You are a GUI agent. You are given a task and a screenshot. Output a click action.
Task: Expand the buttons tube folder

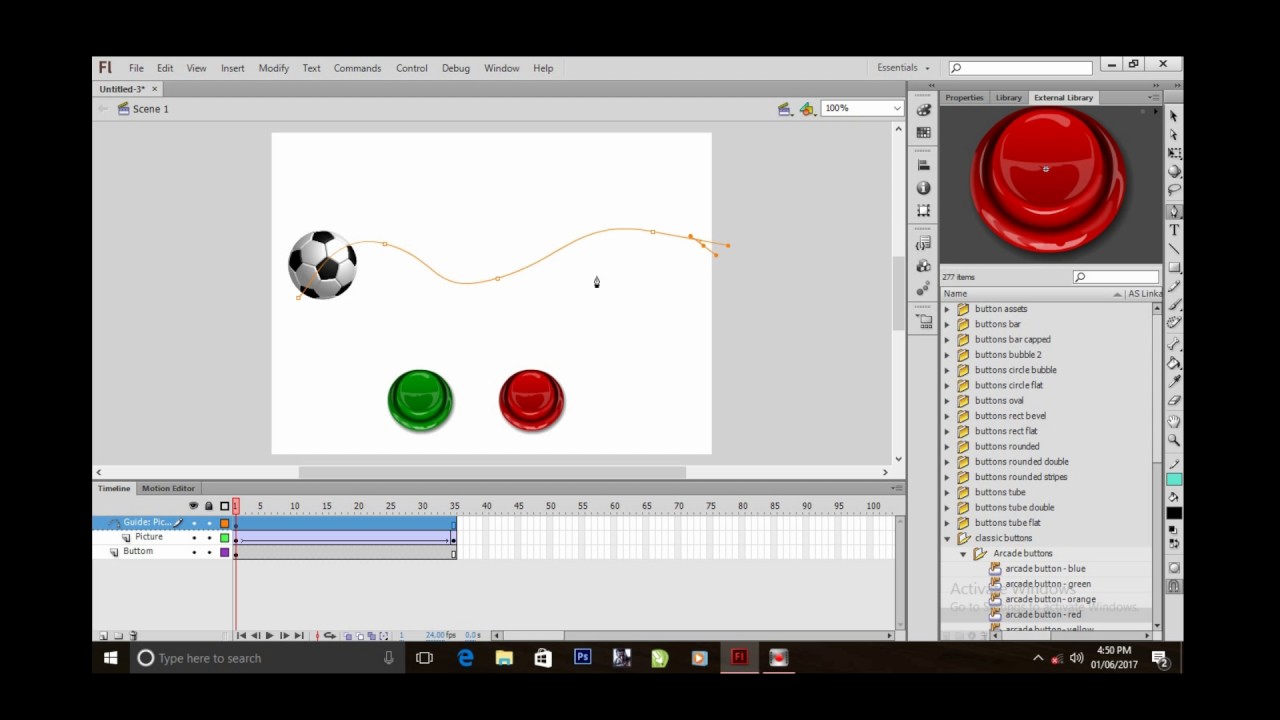pos(947,492)
